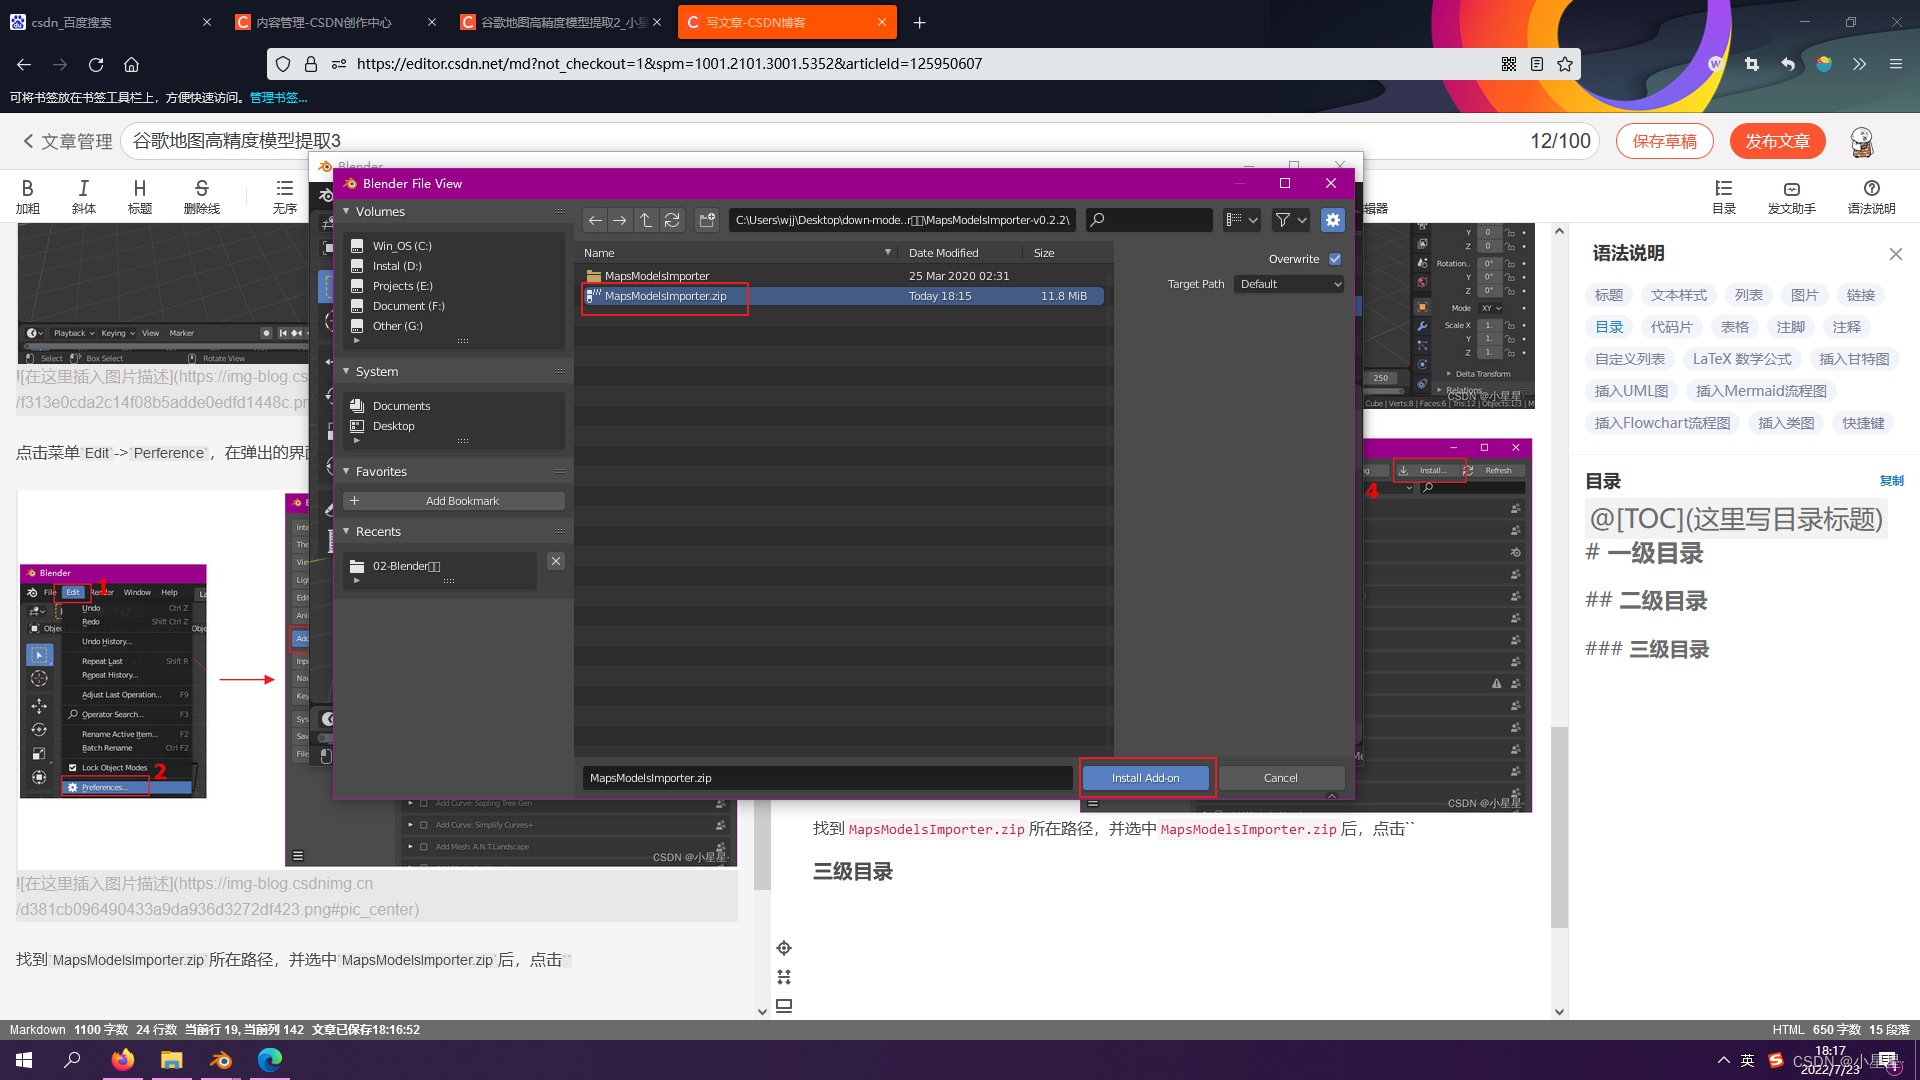Select MapsModelsImporter folder row
Screen dimensions: 1920x1080
tap(842, 276)
